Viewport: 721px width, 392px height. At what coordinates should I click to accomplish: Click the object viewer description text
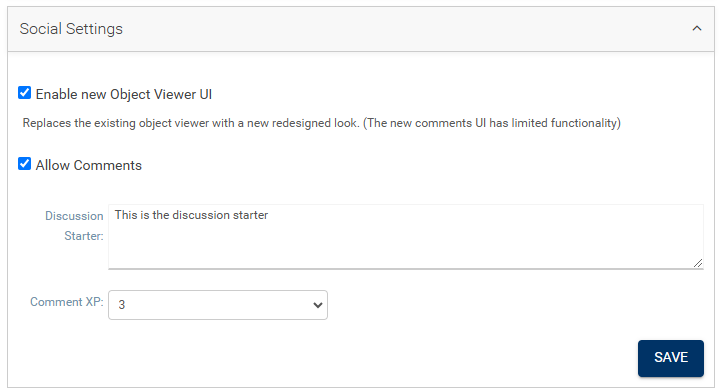coord(322,123)
